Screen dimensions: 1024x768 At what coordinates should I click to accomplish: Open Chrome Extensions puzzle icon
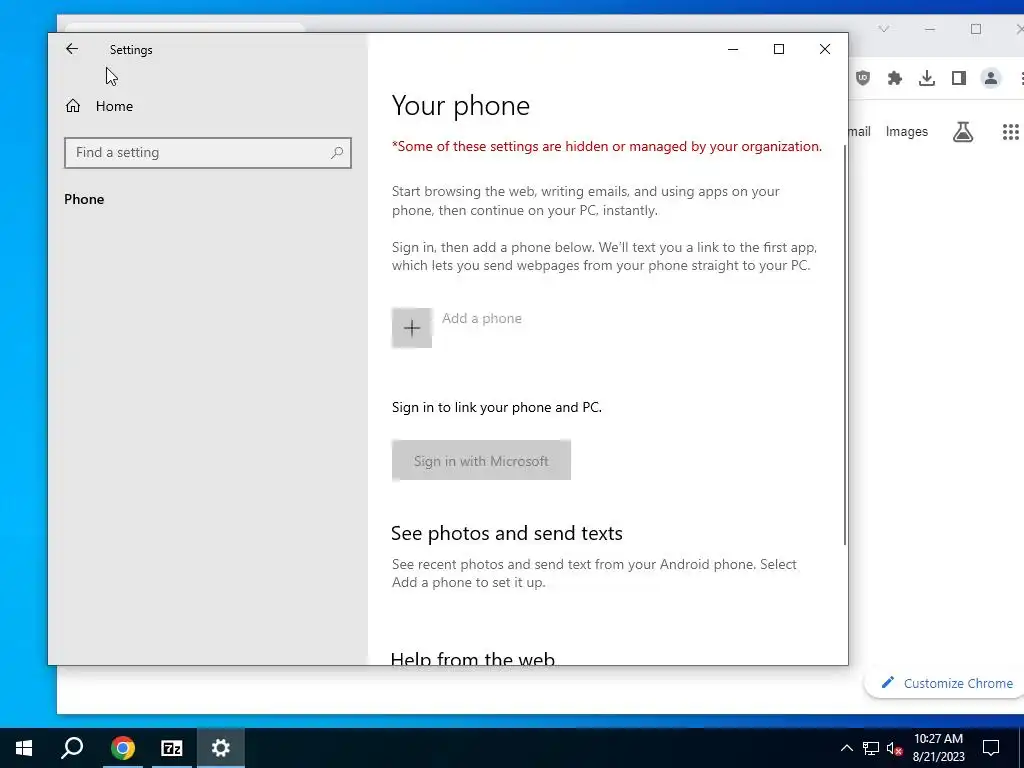coord(895,78)
